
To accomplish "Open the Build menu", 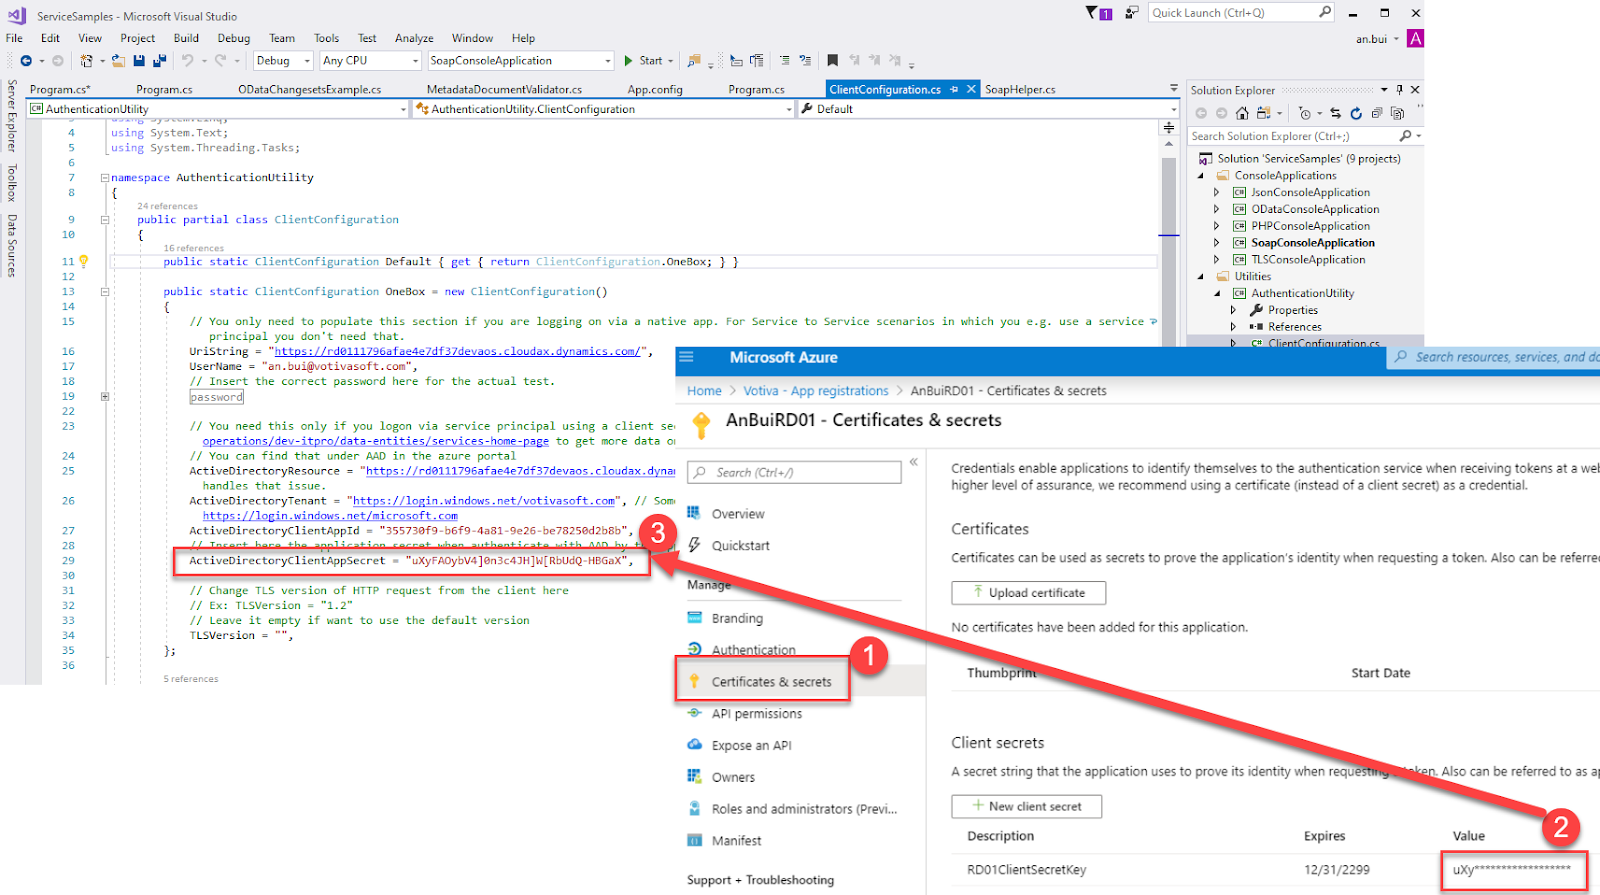I will pyautogui.click(x=186, y=38).
